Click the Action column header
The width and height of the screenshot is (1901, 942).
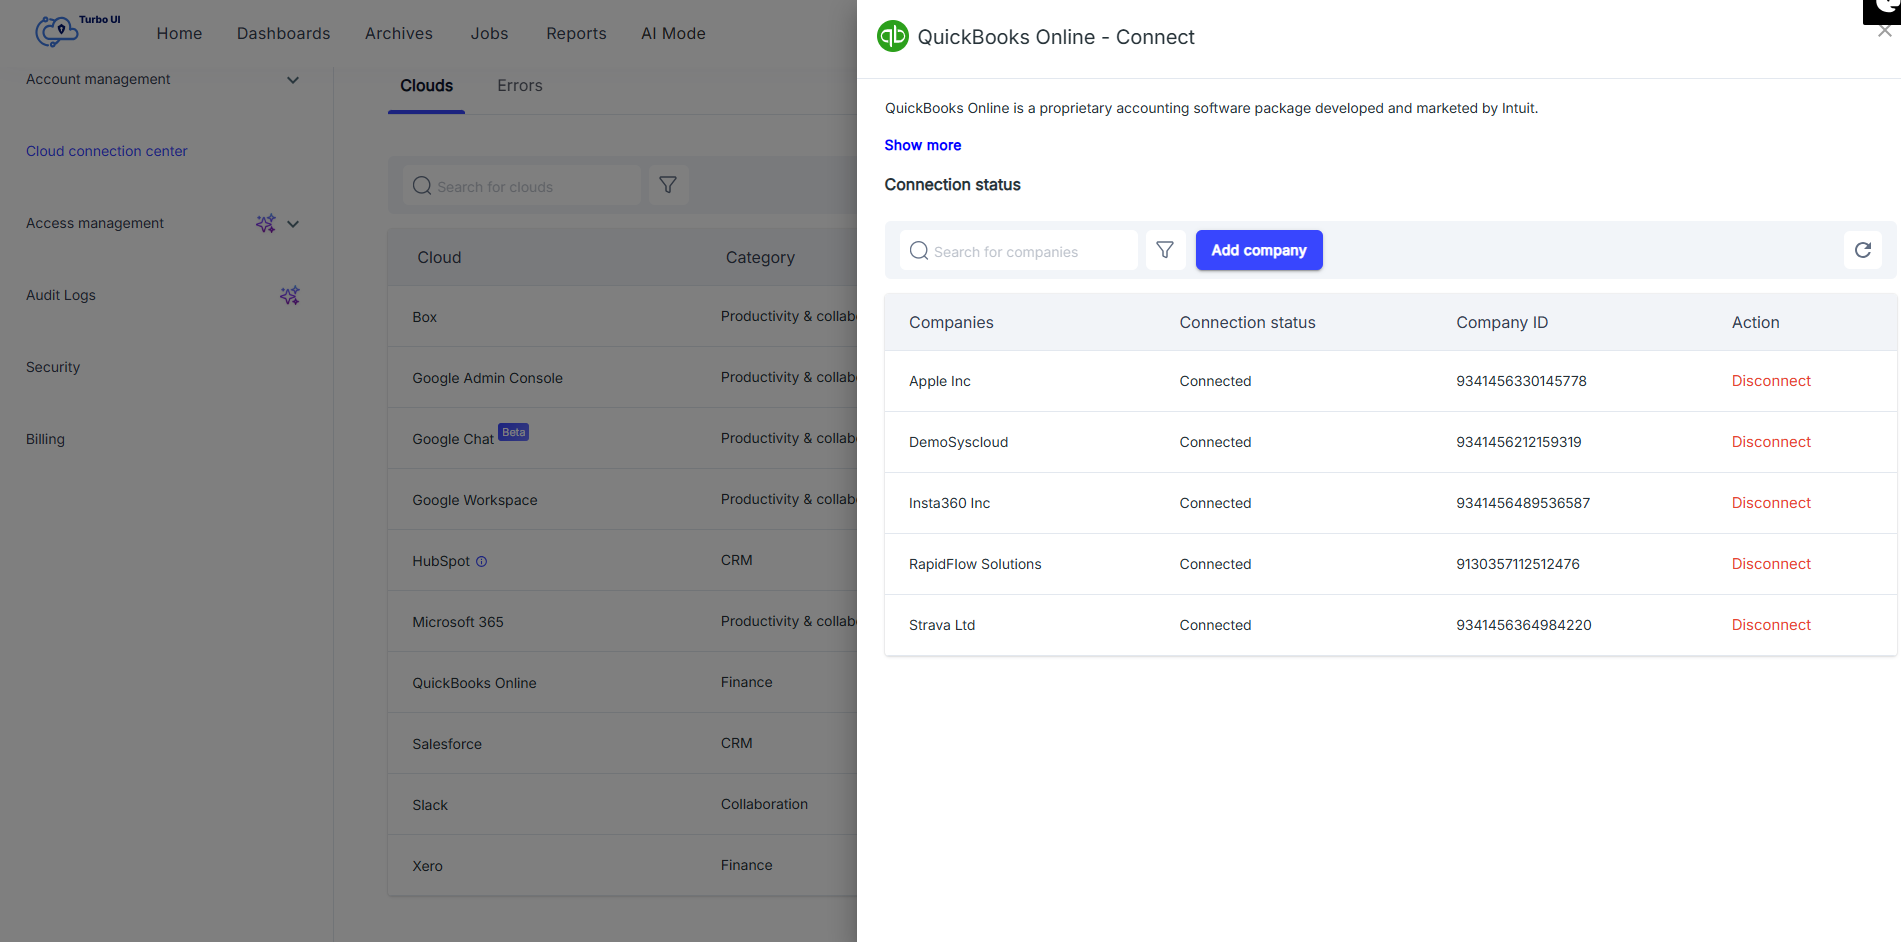click(x=1755, y=322)
